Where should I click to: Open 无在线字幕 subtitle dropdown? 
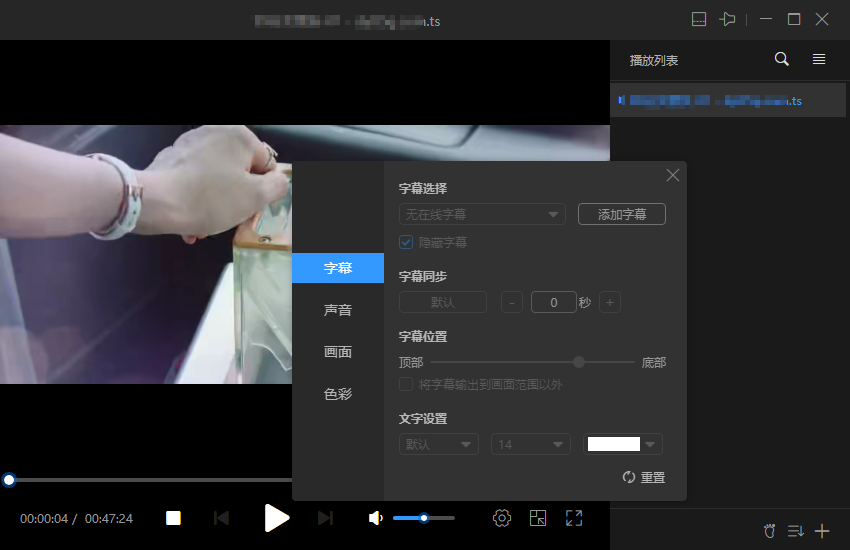(x=482, y=214)
